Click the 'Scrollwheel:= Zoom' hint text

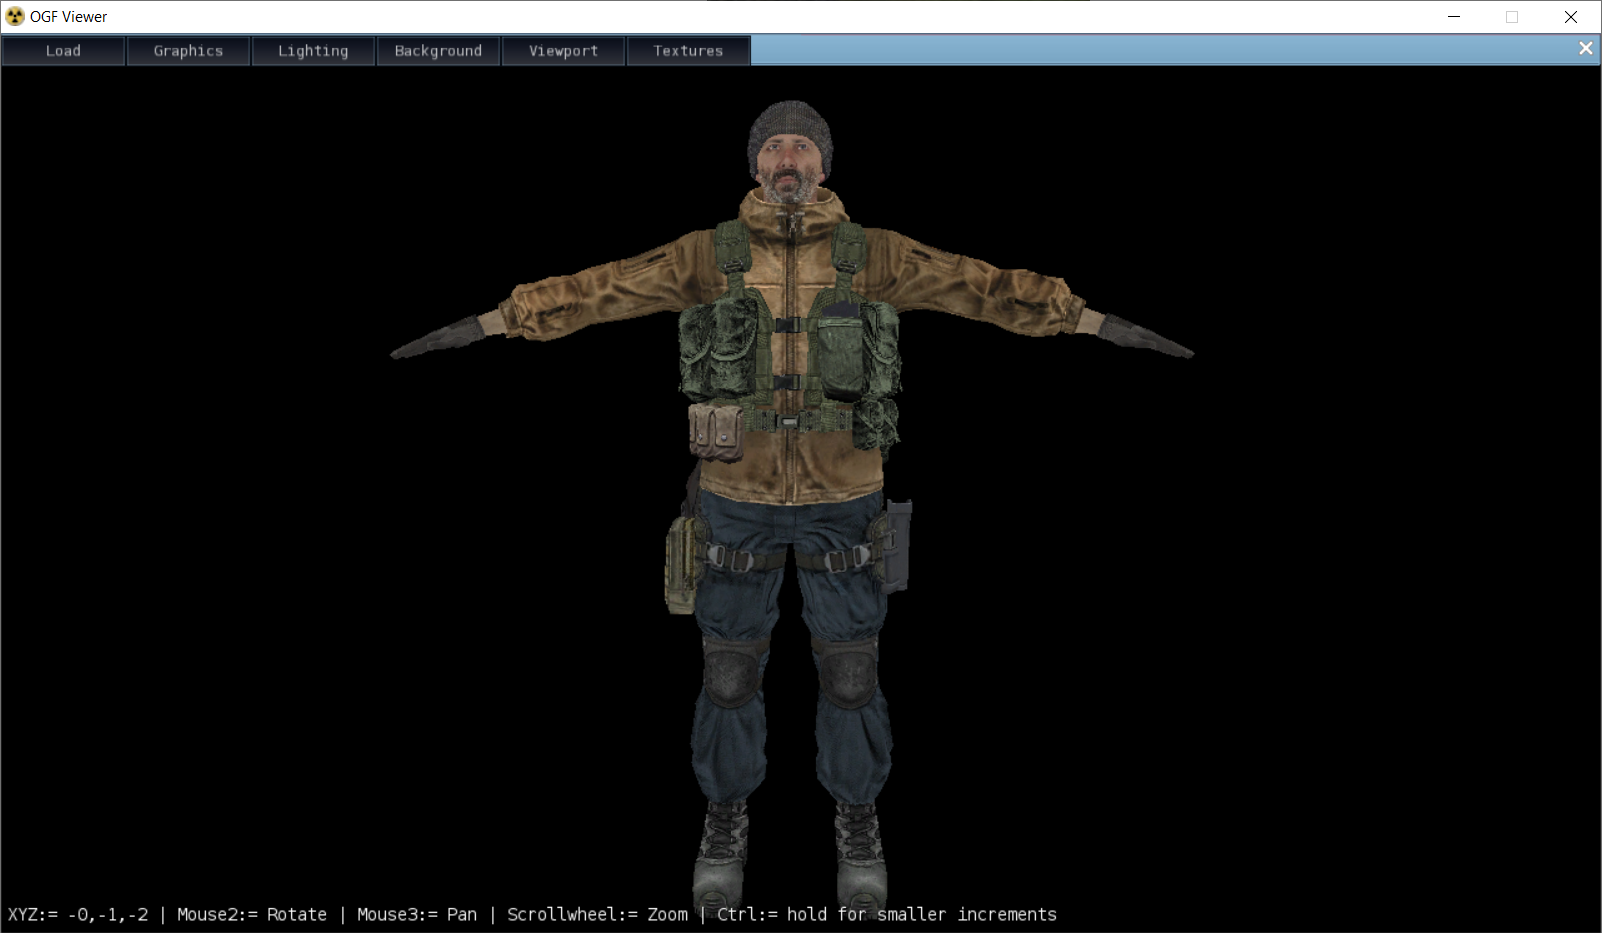pos(597,914)
